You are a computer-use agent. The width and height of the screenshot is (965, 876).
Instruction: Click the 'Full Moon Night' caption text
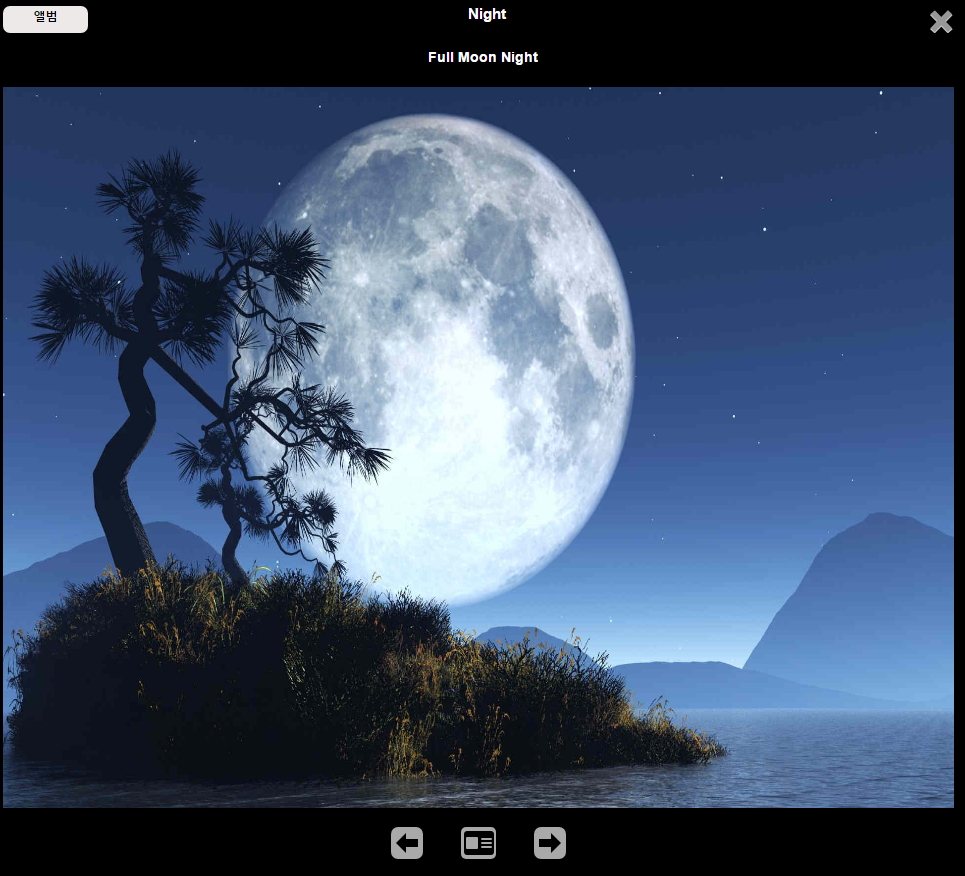point(483,57)
